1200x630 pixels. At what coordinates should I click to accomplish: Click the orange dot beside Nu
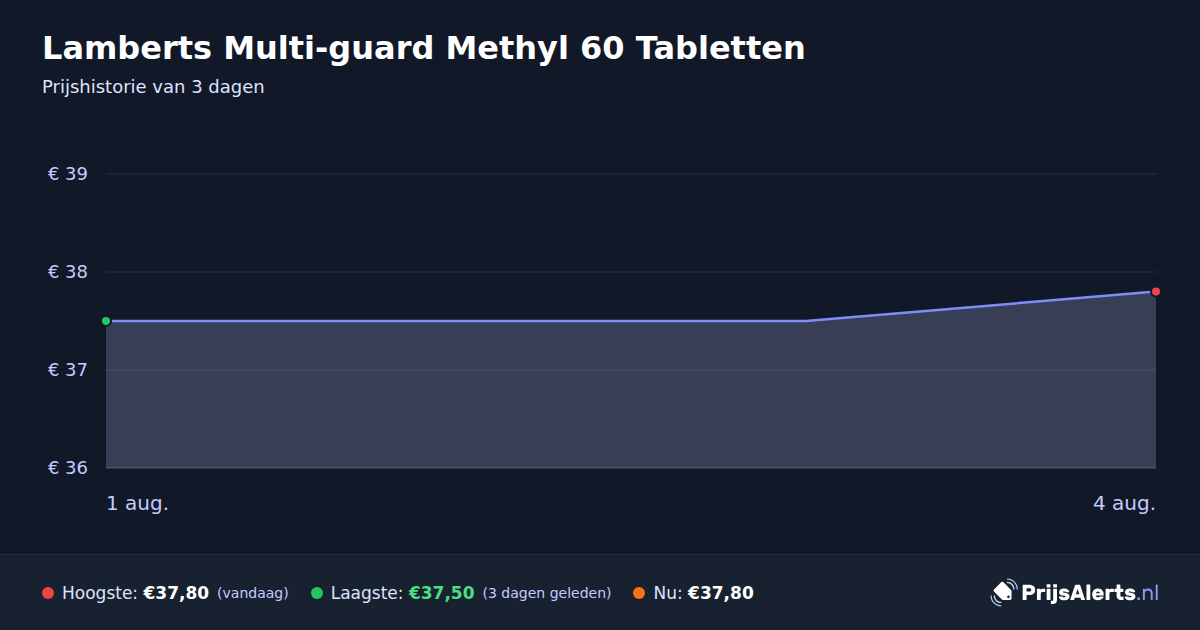639,593
